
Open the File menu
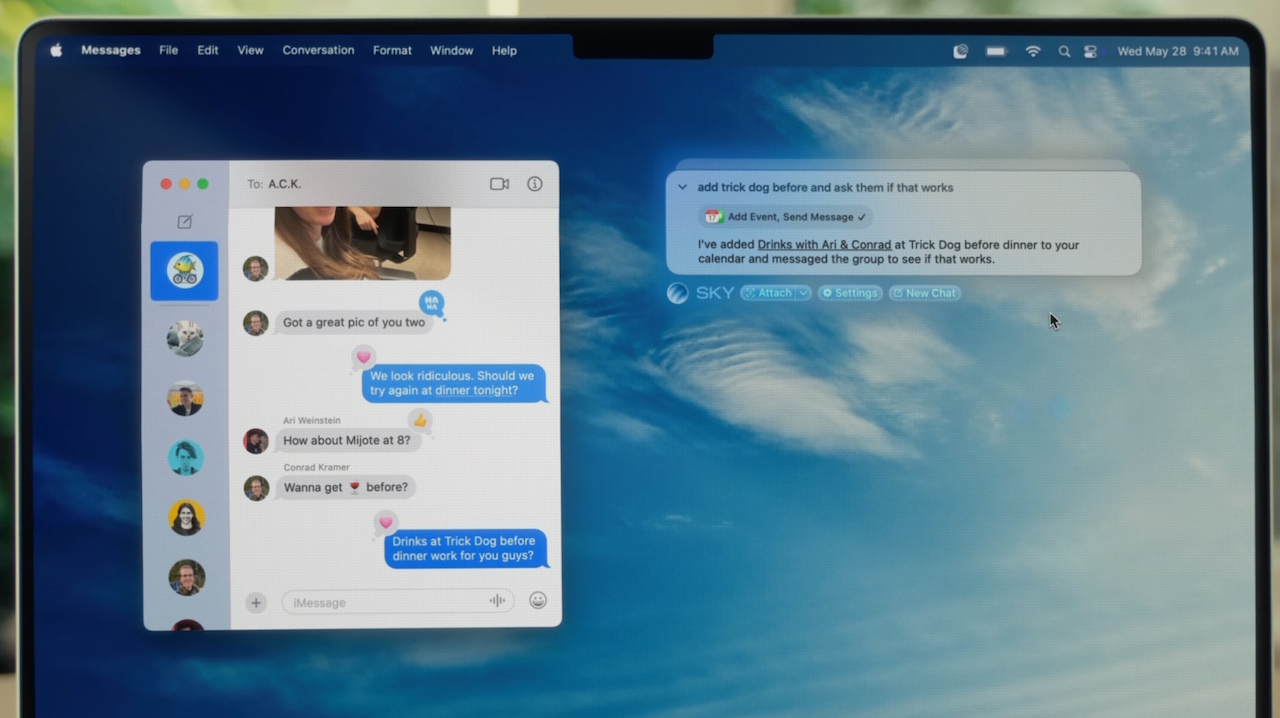point(169,51)
